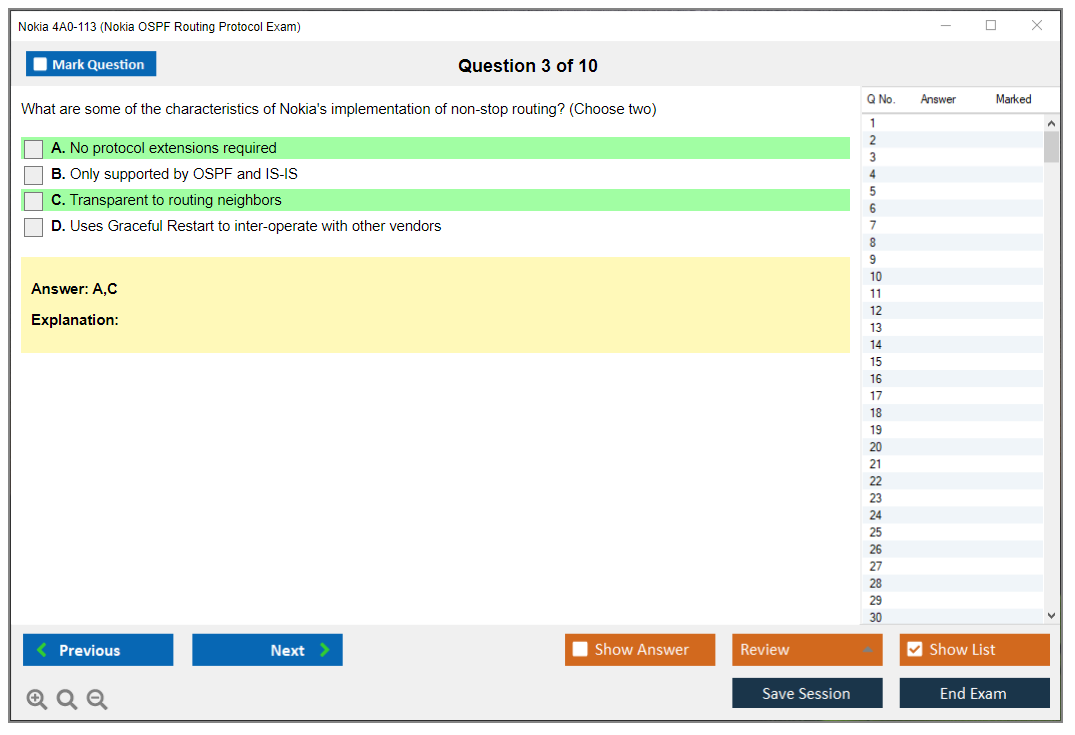
Task: Select checkbox D Uses Graceful Restart
Action: point(34,227)
